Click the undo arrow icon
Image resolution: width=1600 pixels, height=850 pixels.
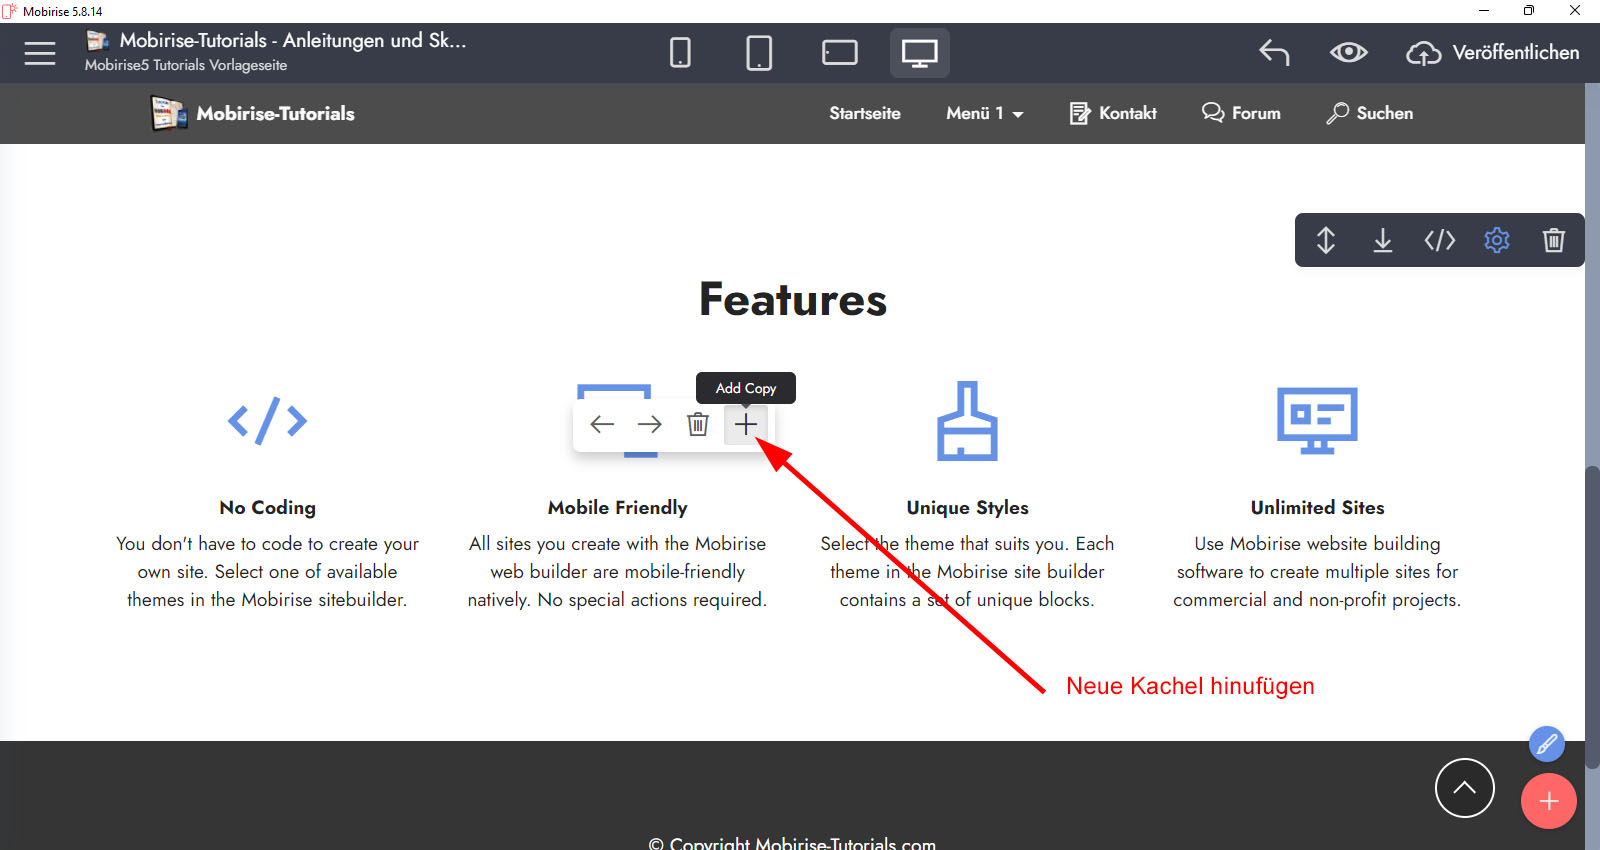(x=1274, y=53)
